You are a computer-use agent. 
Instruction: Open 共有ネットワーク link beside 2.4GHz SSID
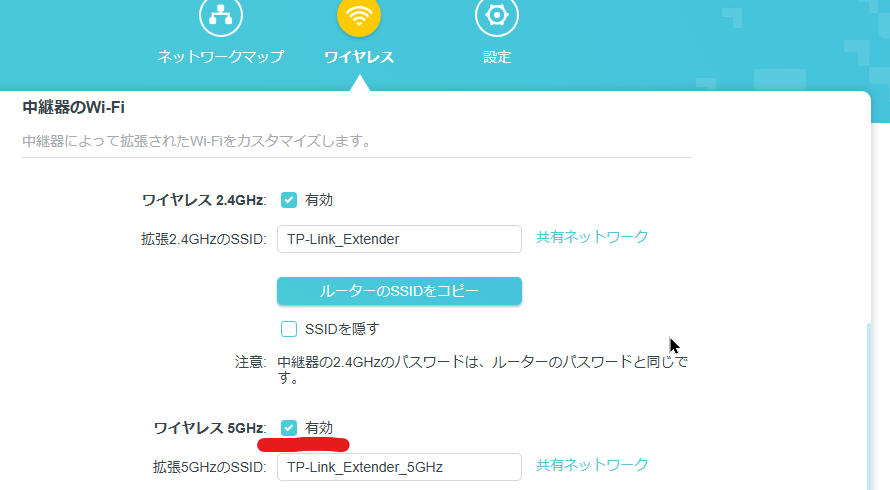[x=592, y=237]
